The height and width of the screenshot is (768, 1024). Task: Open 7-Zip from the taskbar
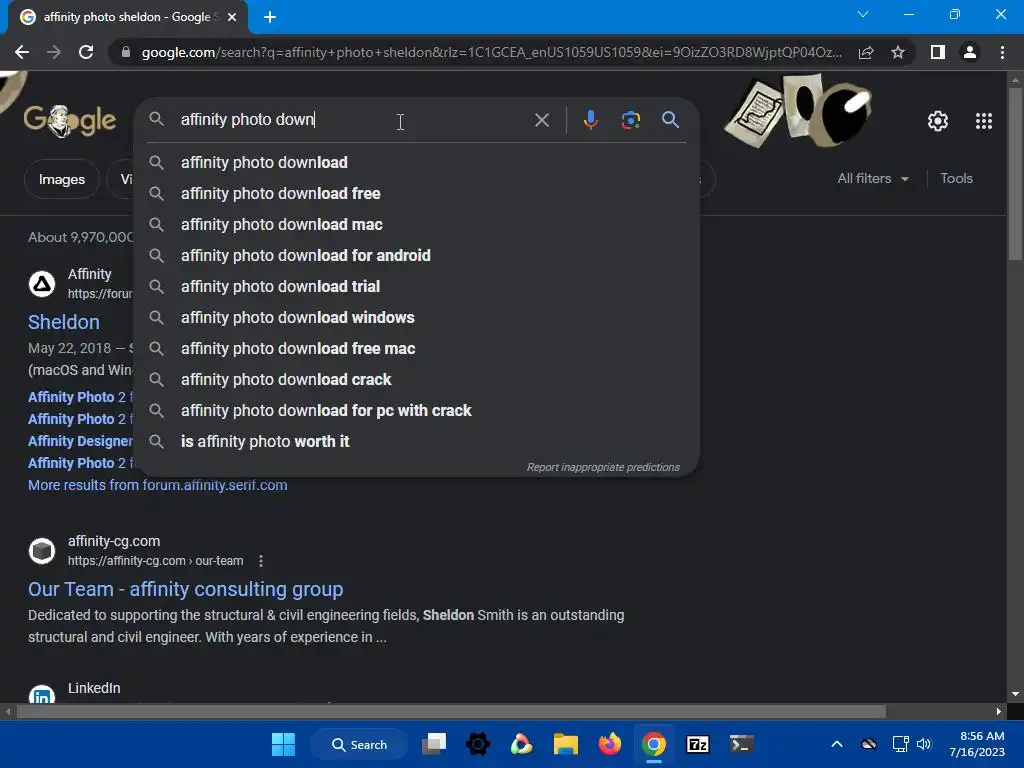(x=697, y=744)
